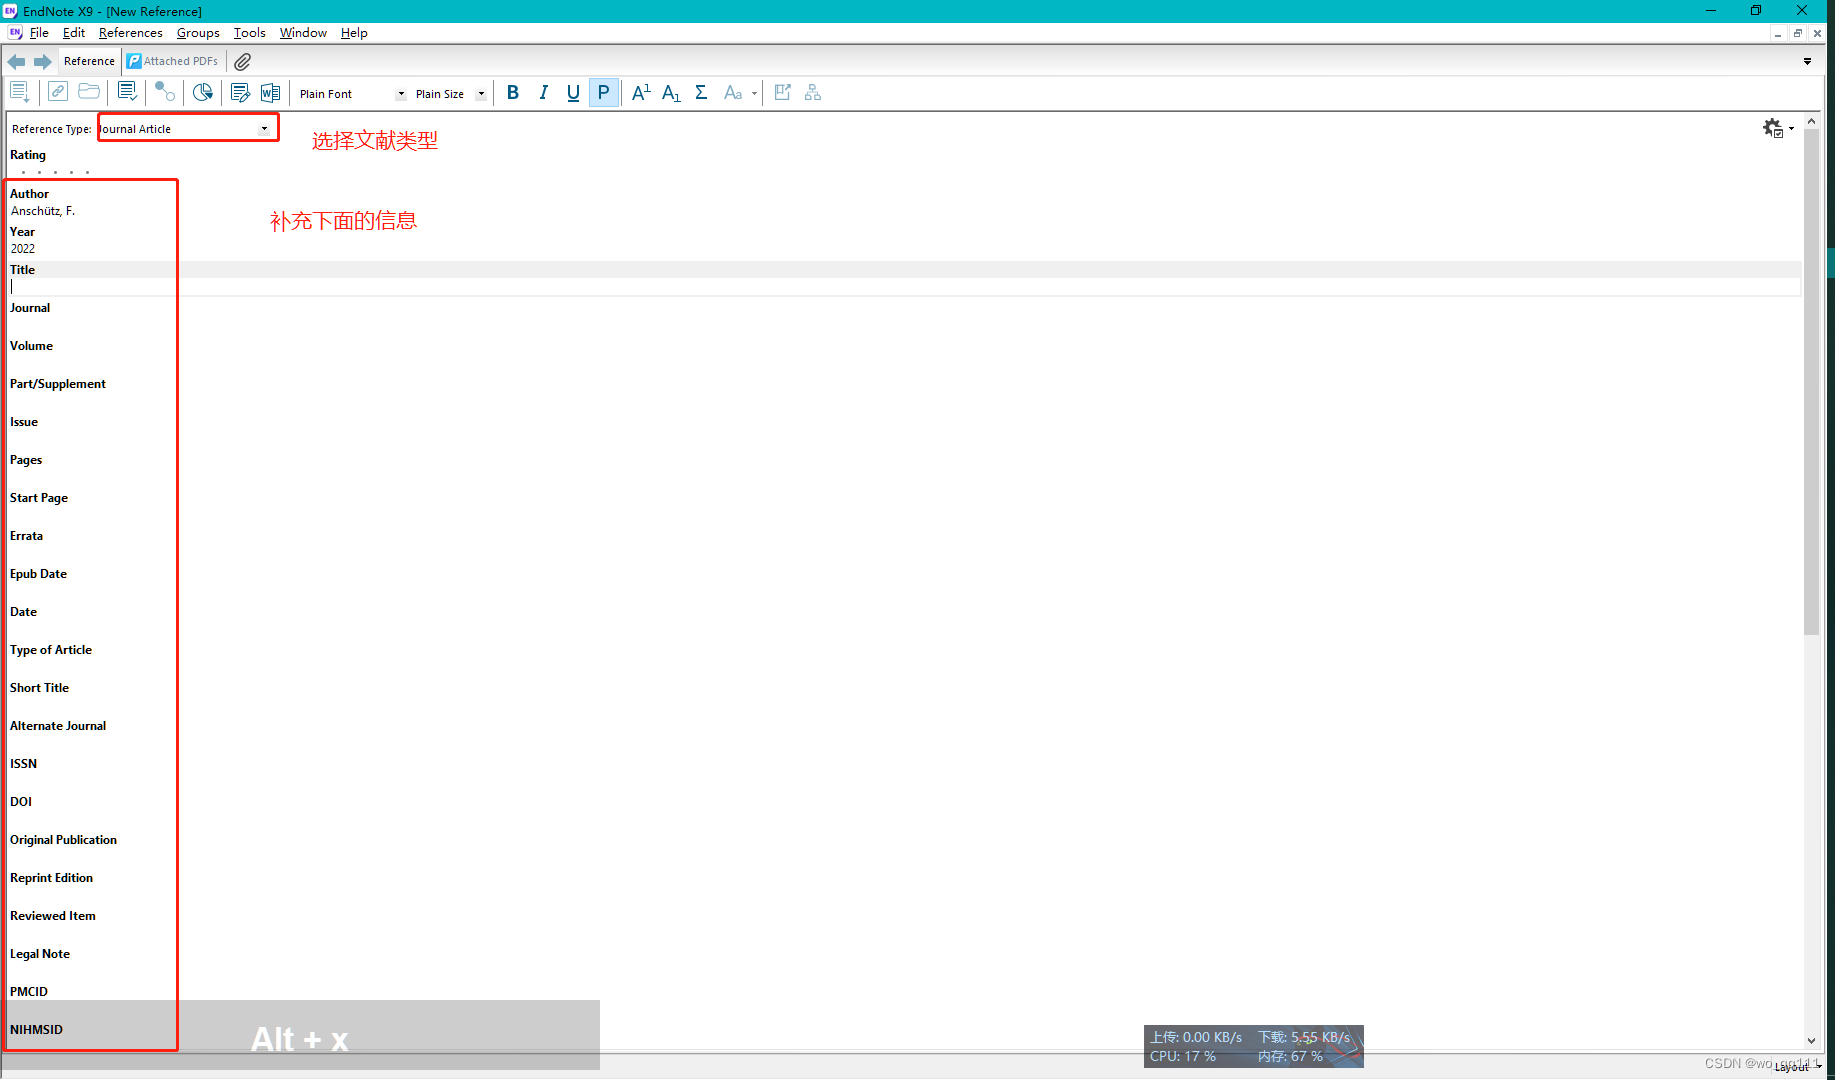Open the Groups menu
The height and width of the screenshot is (1080, 1835).
tap(198, 33)
